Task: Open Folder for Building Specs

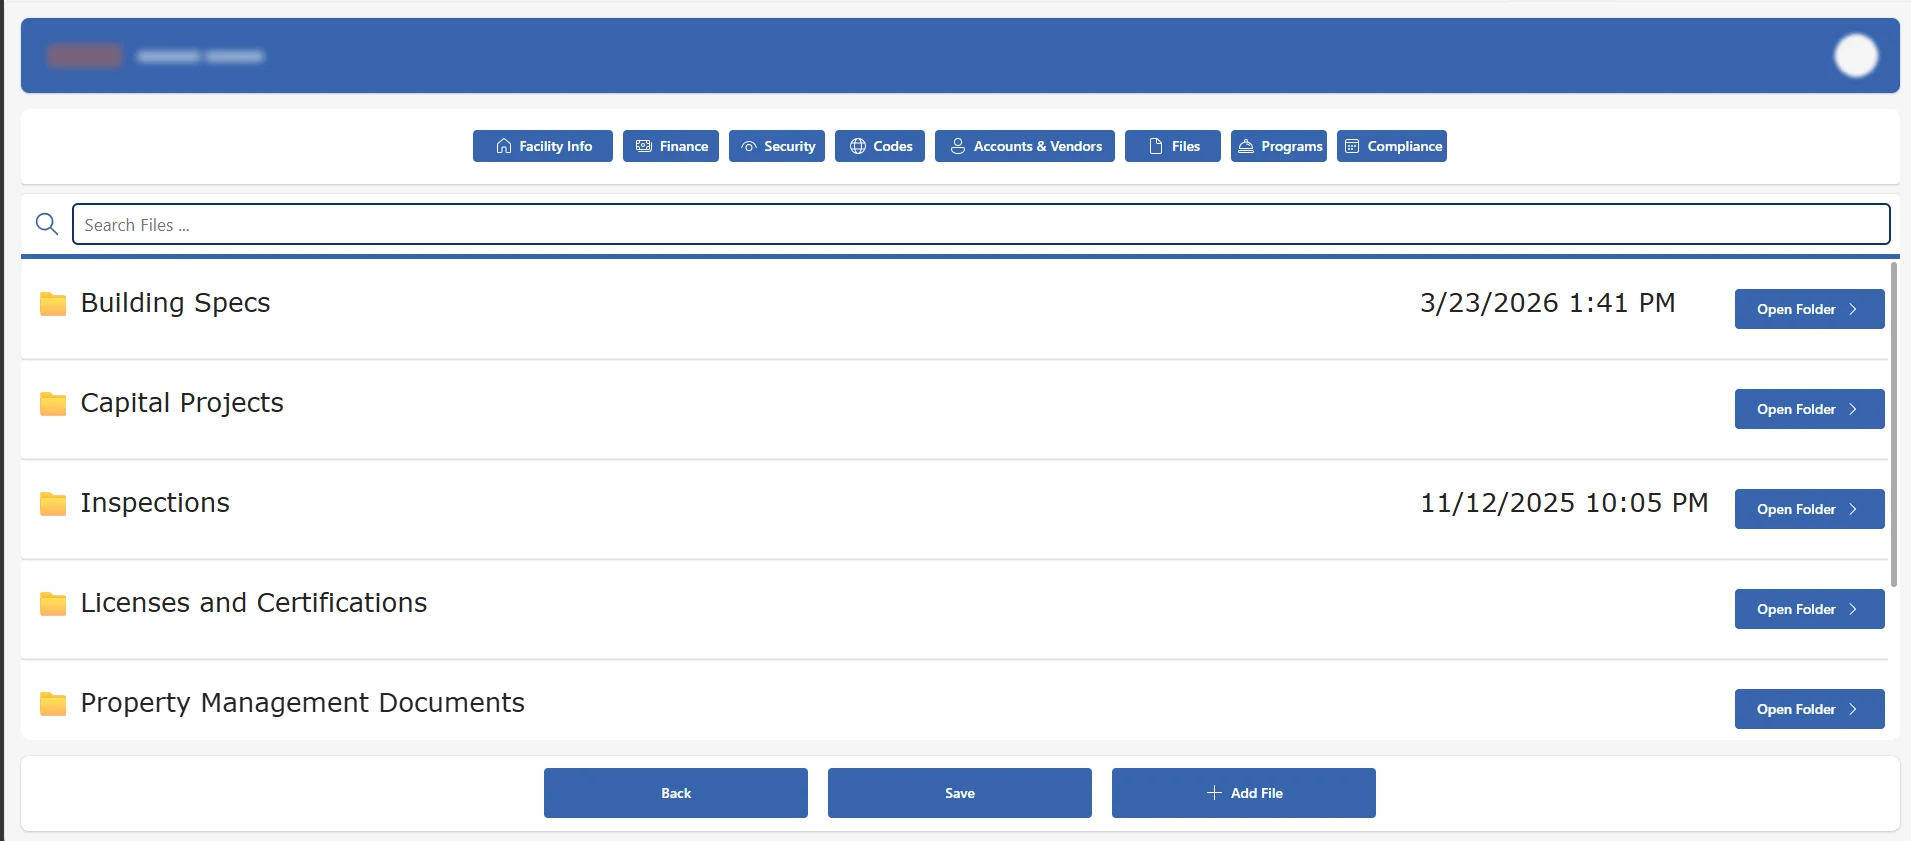Action: (1809, 309)
